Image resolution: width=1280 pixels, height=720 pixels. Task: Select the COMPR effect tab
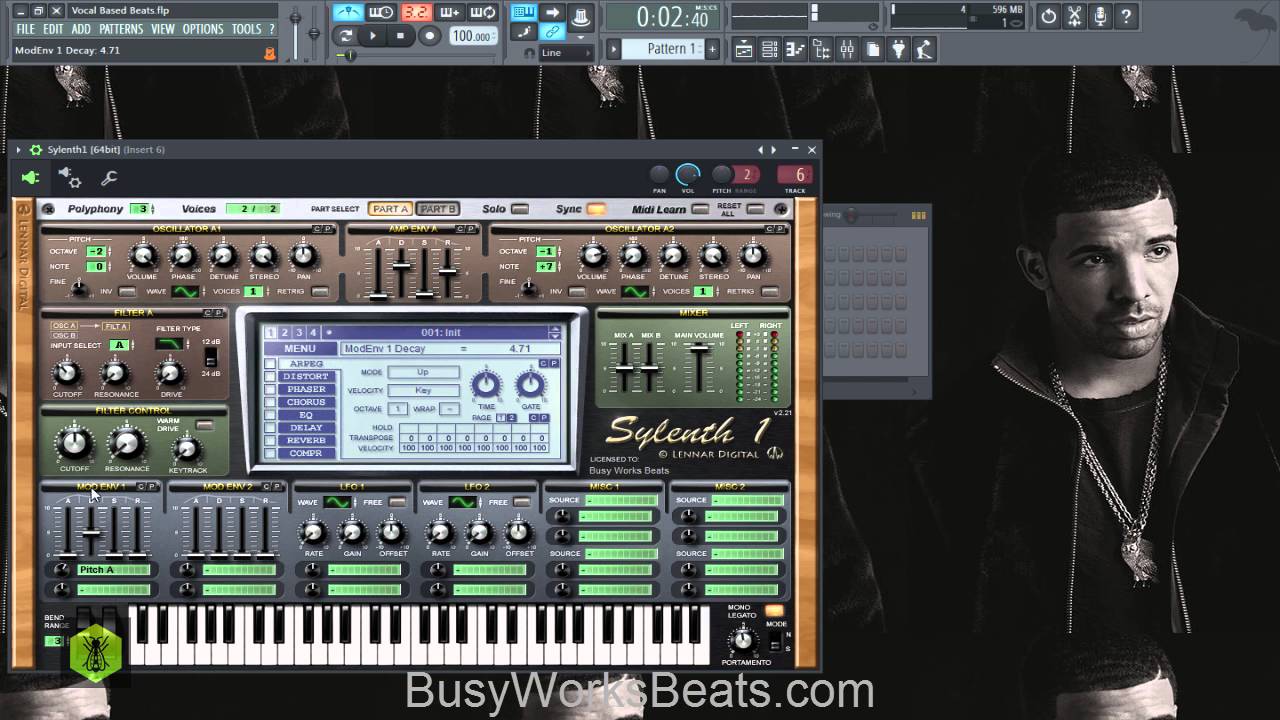click(x=306, y=453)
